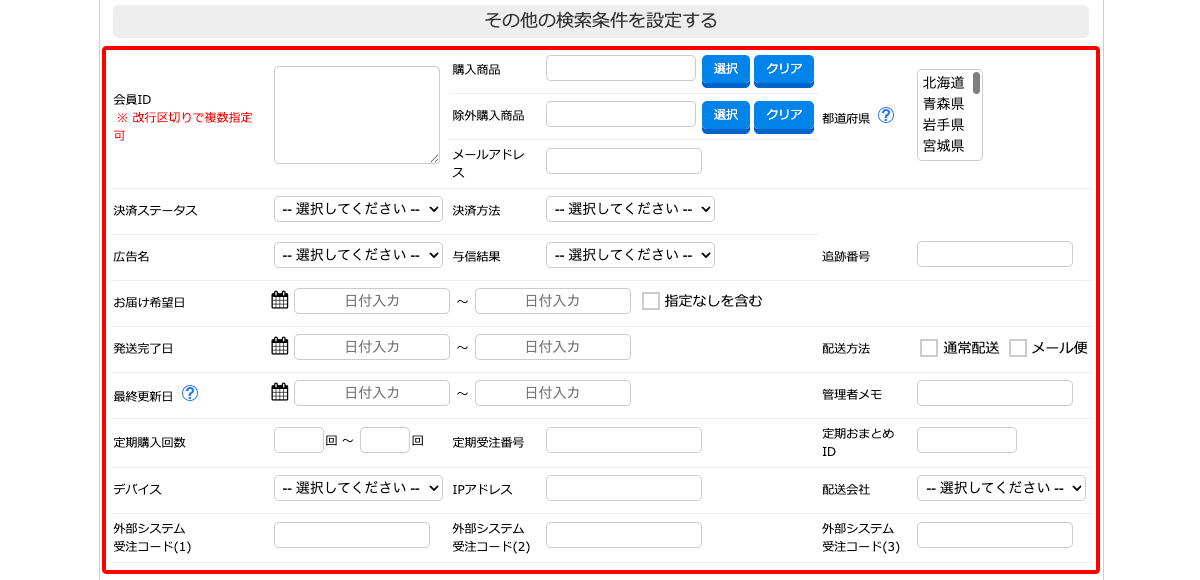Viewport: 1200px width, 580px height.
Task: Open calendar icon for お届け希望日
Action: pos(280,300)
